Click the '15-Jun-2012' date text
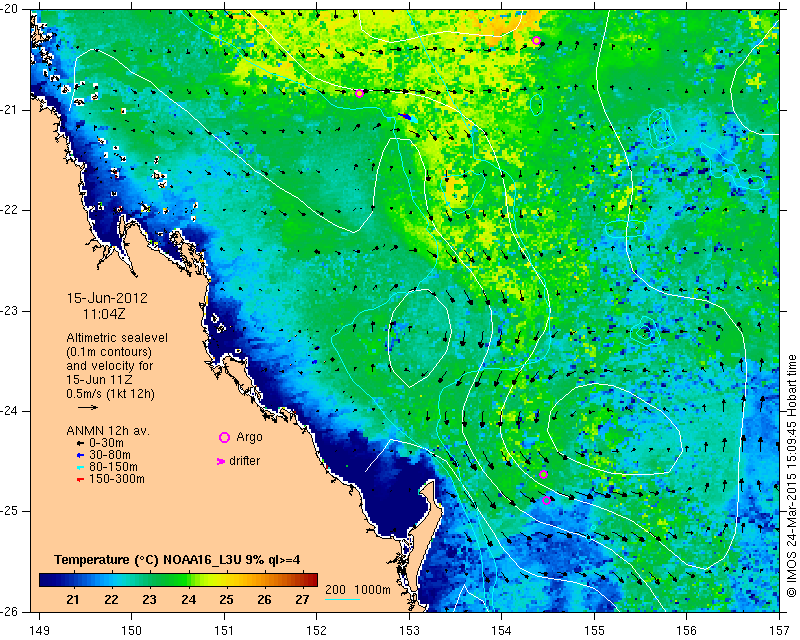800x640 pixels. click(x=107, y=298)
